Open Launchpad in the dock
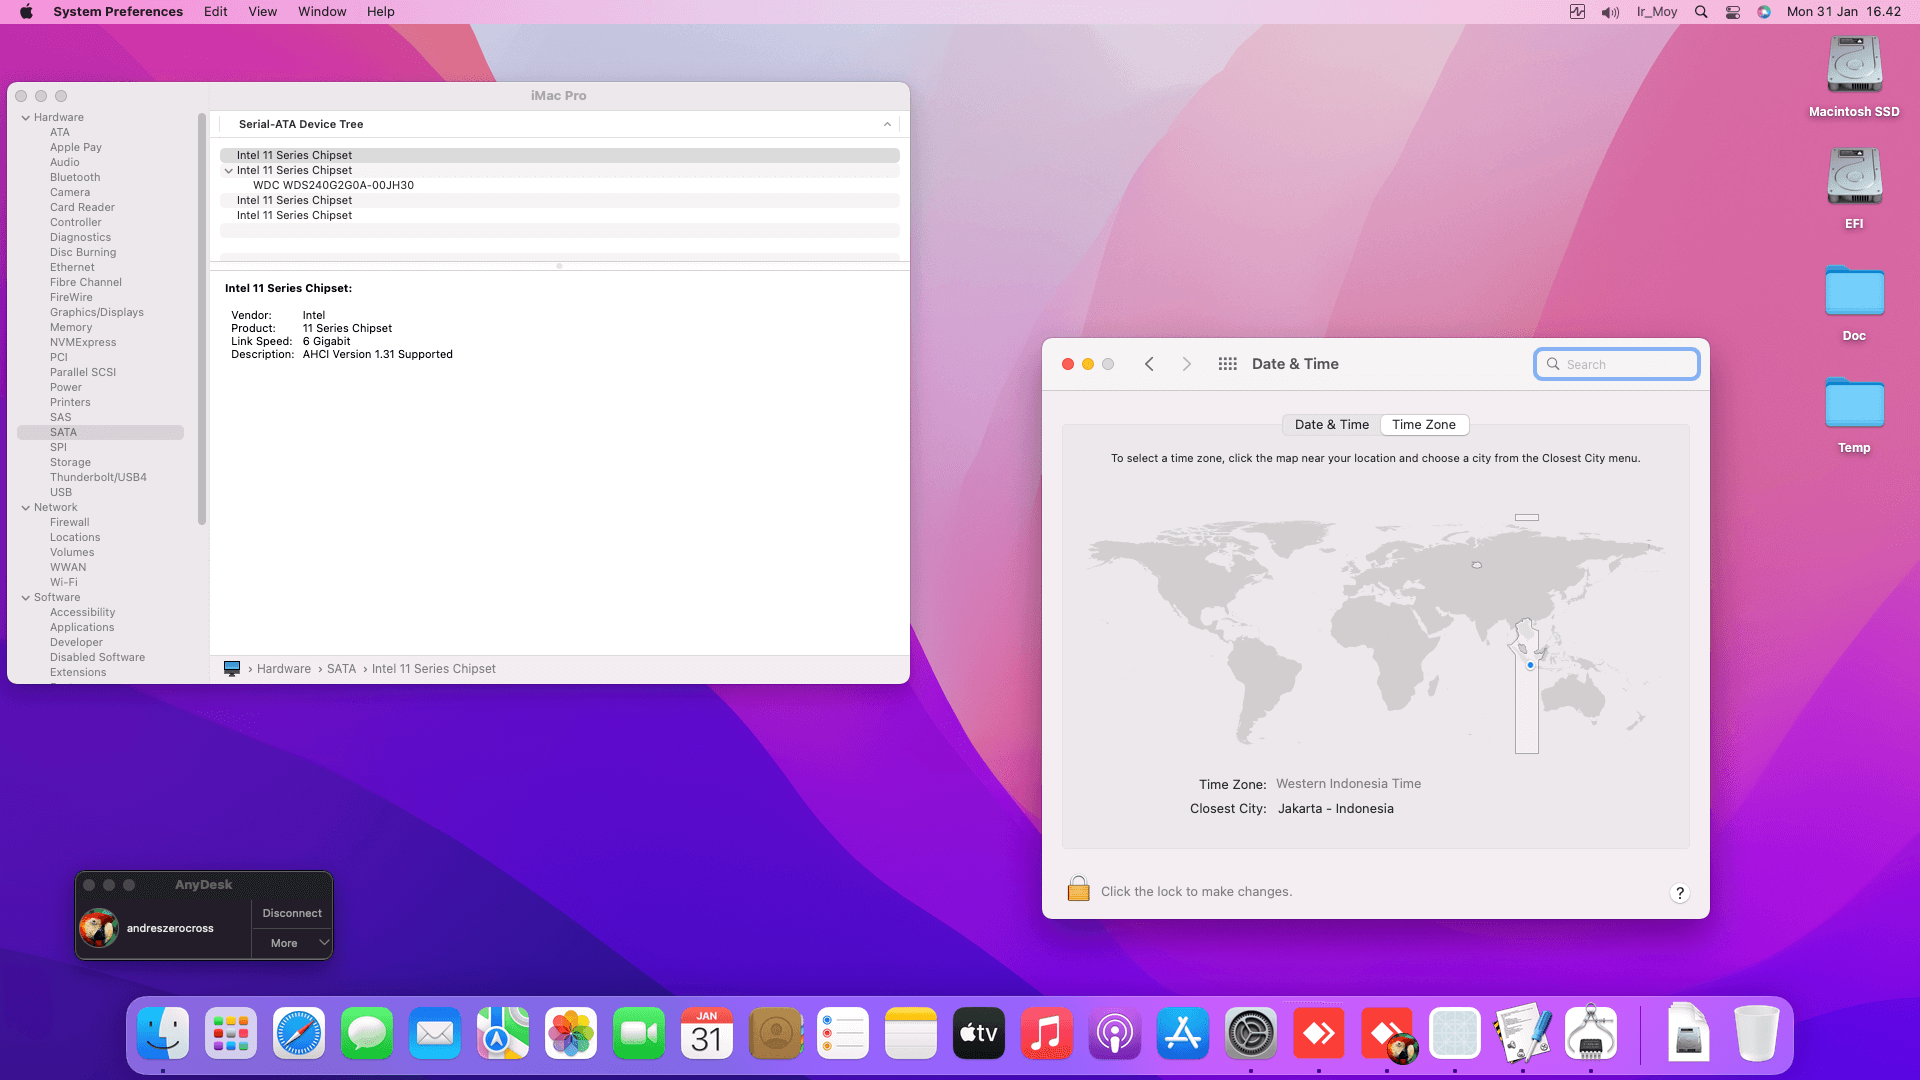Image resolution: width=1920 pixels, height=1080 pixels. tap(231, 1033)
